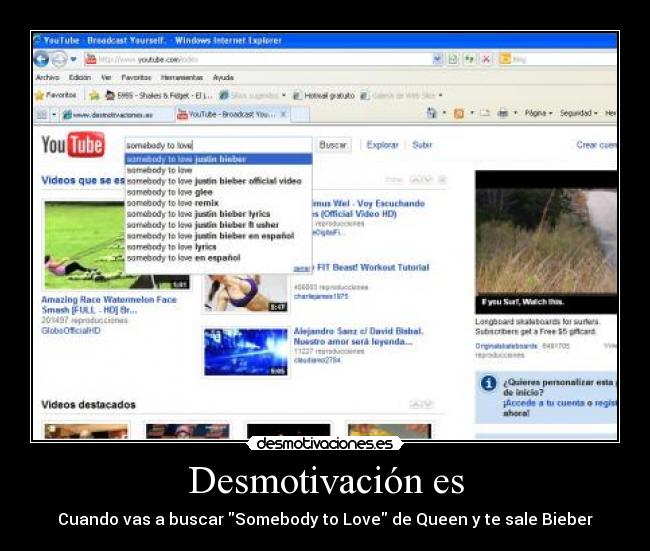This screenshot has height=551, width=650.
Task: Select suggestion justin bieber ft usher
Action: [x=218, y=225]
